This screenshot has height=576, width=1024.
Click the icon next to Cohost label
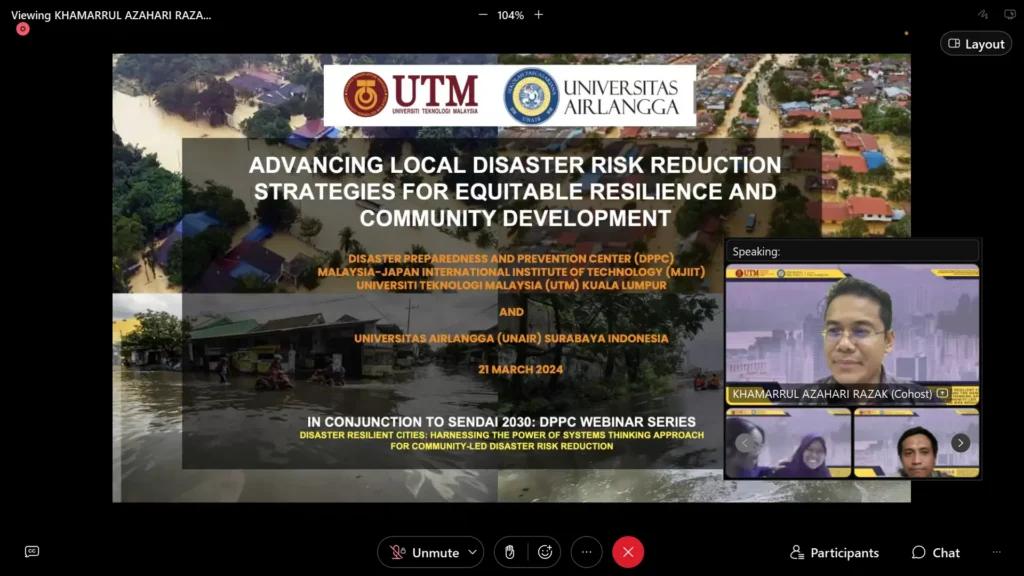coord(942,393)
